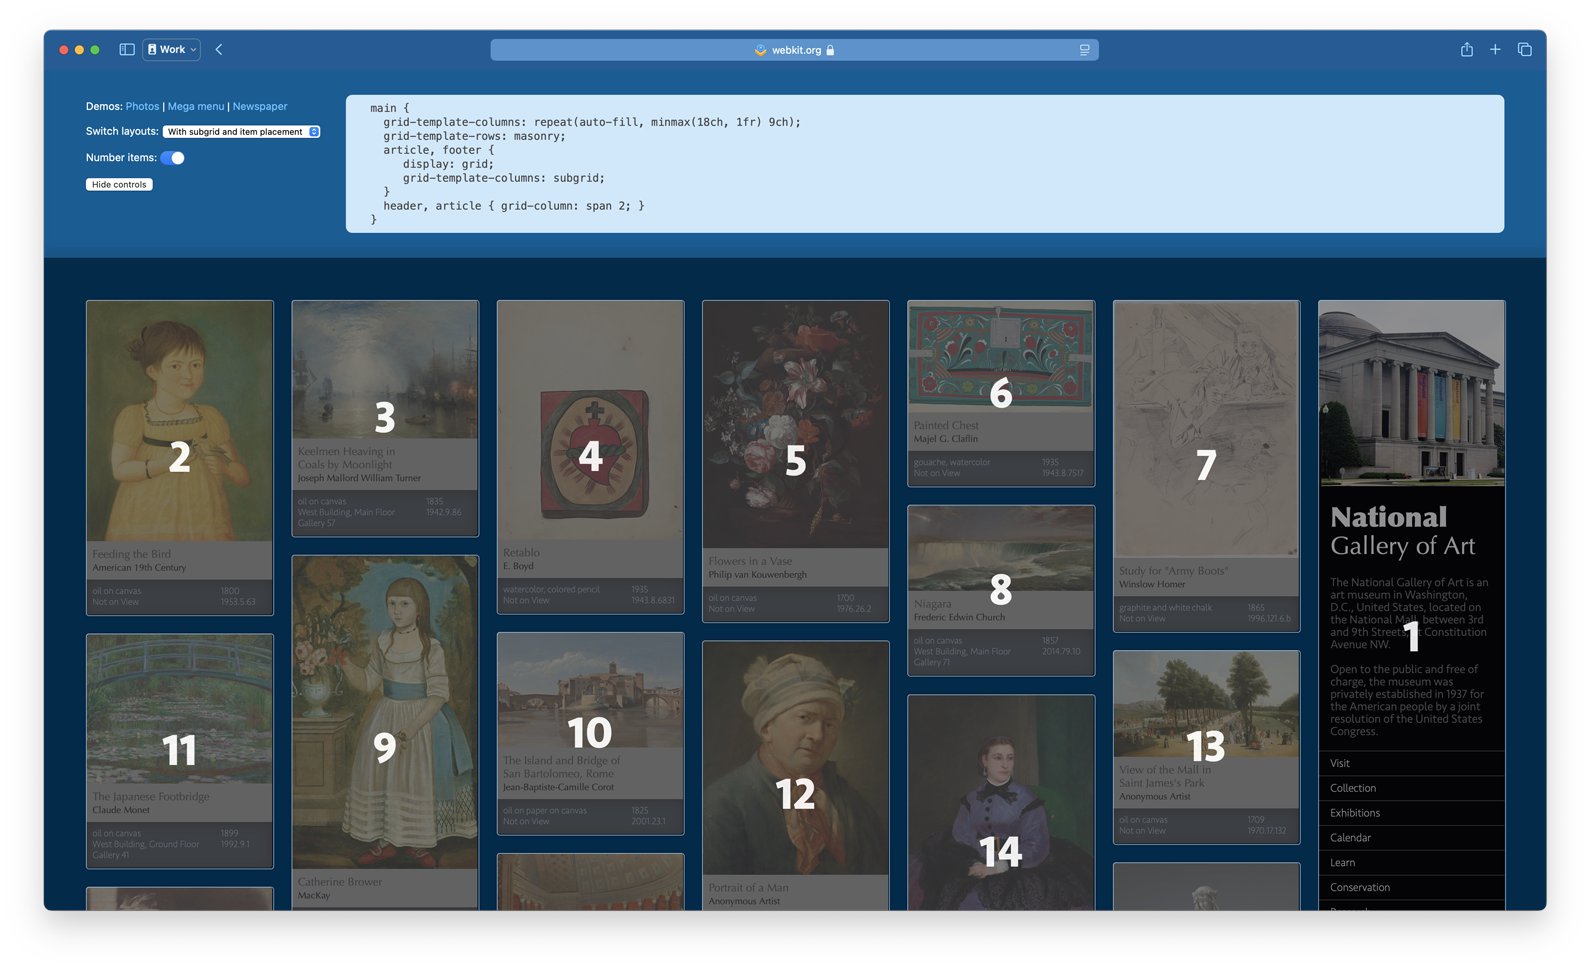The width and height of the screenshot is (1590, 968).
Task: Open the Switch layouts dropdown
Action: (x=241, y=132)
